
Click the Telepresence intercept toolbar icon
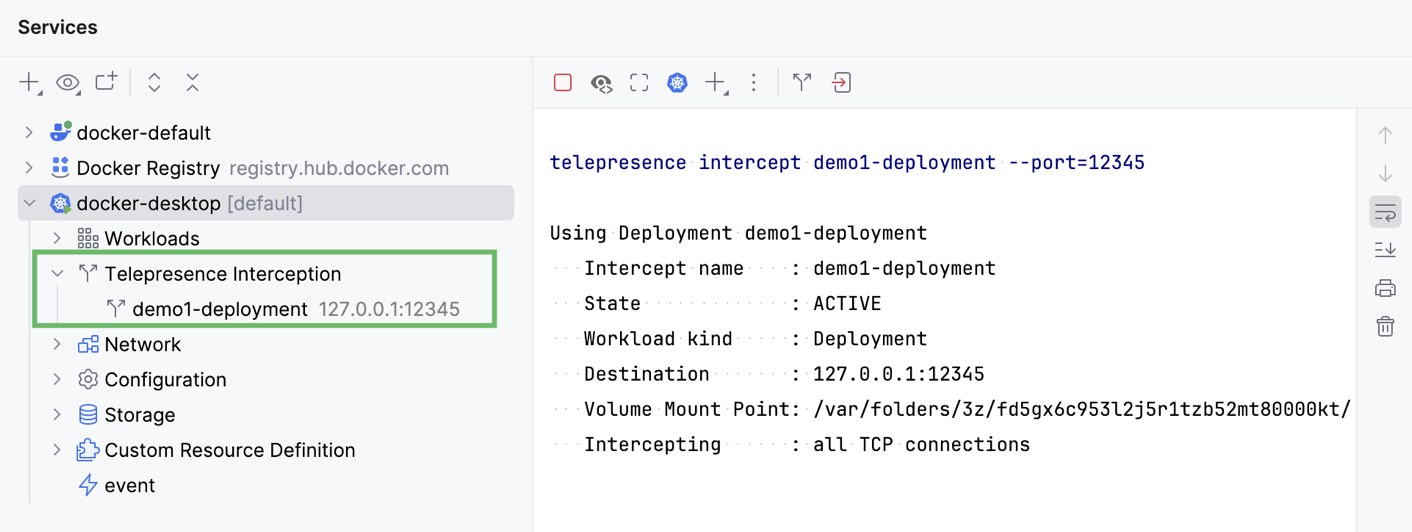click(x=802, y=83)
